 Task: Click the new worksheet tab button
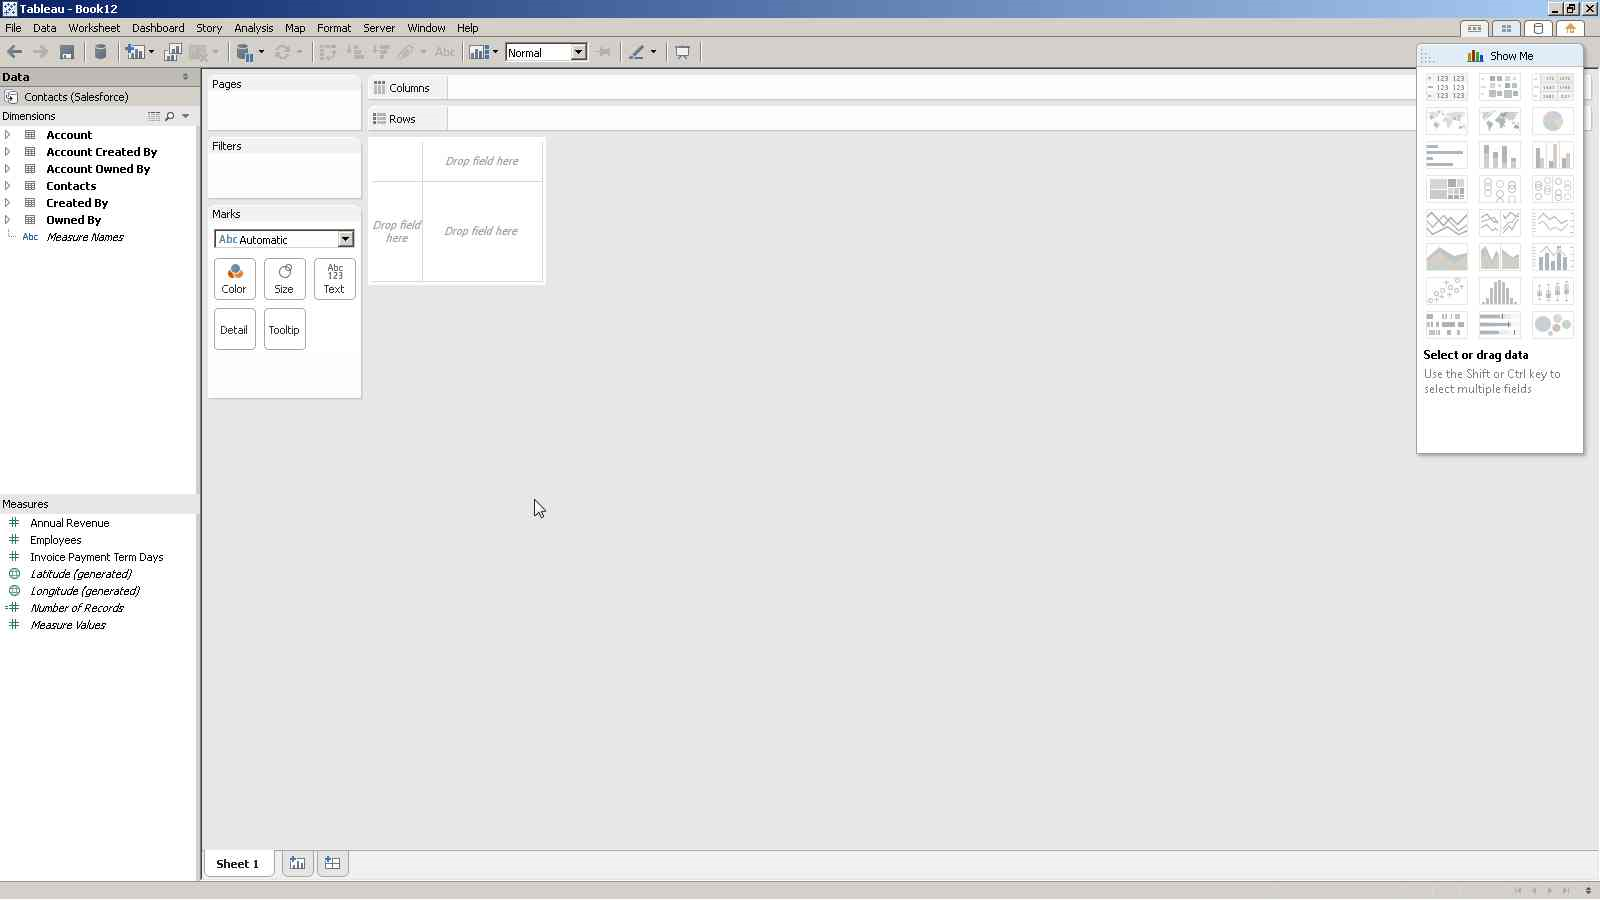[x=297, y=863]
